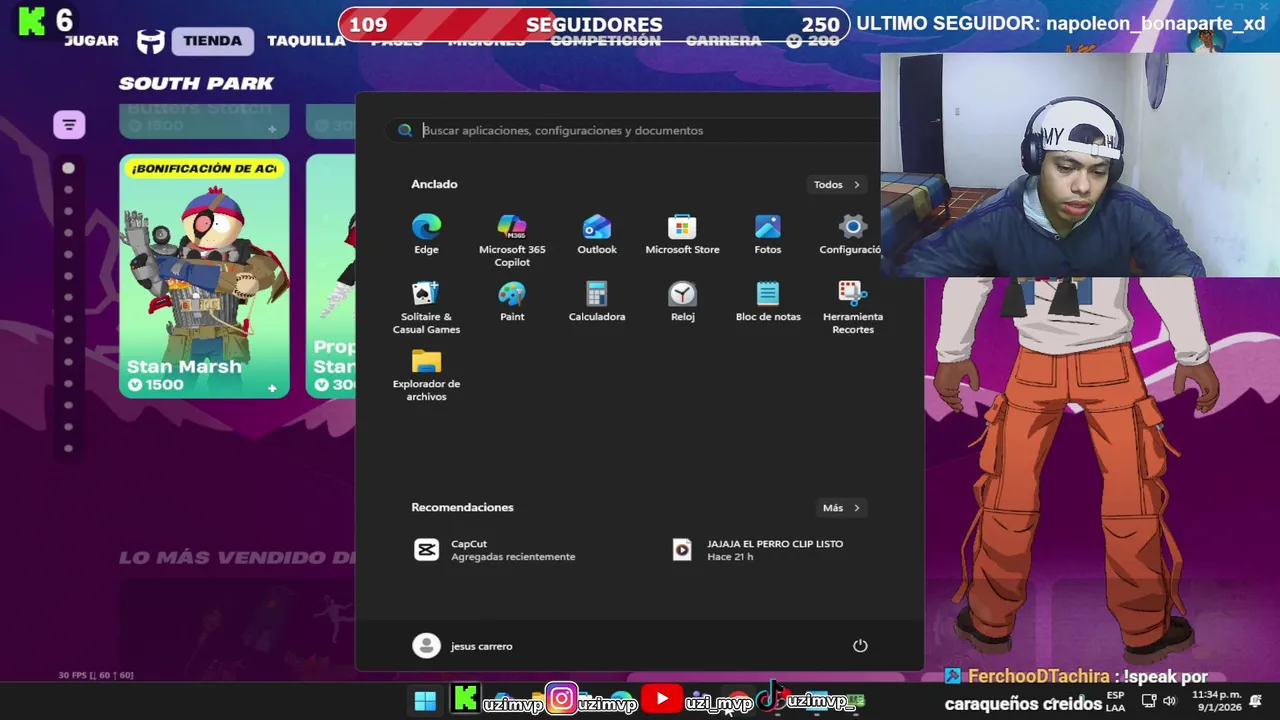Viewport: 1280px width, 720px height.
Task: Open the Paint app
Action: (512, 302)
